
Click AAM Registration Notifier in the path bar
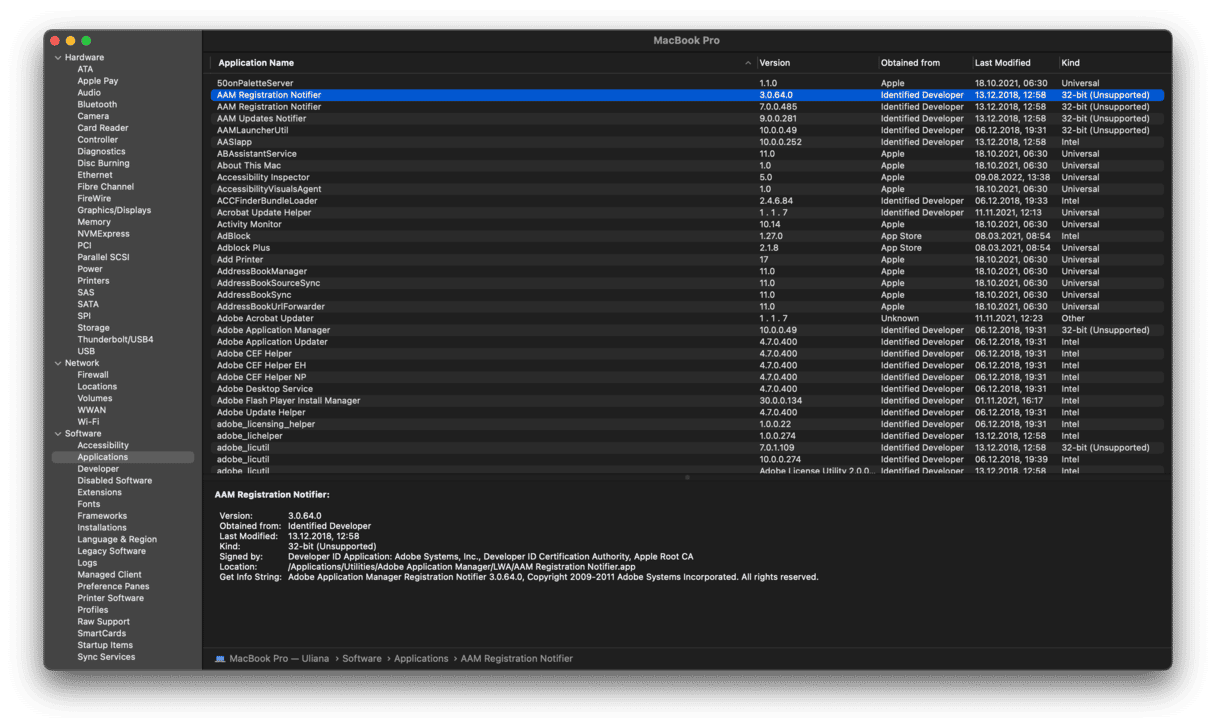(x=517, y=659)
